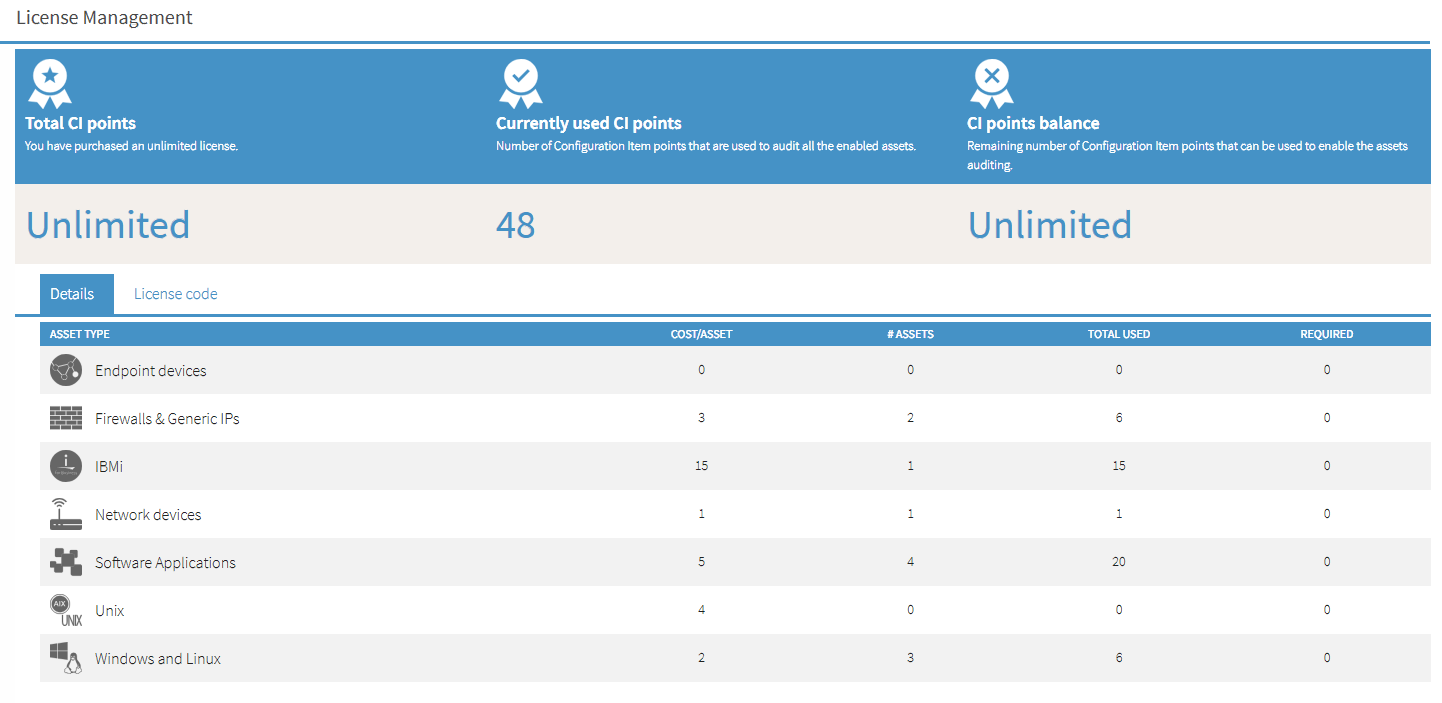The width and height of the screenshot is (1442, 703).
Task: Click the Network devices router icon
Action: tap(66, 514)
